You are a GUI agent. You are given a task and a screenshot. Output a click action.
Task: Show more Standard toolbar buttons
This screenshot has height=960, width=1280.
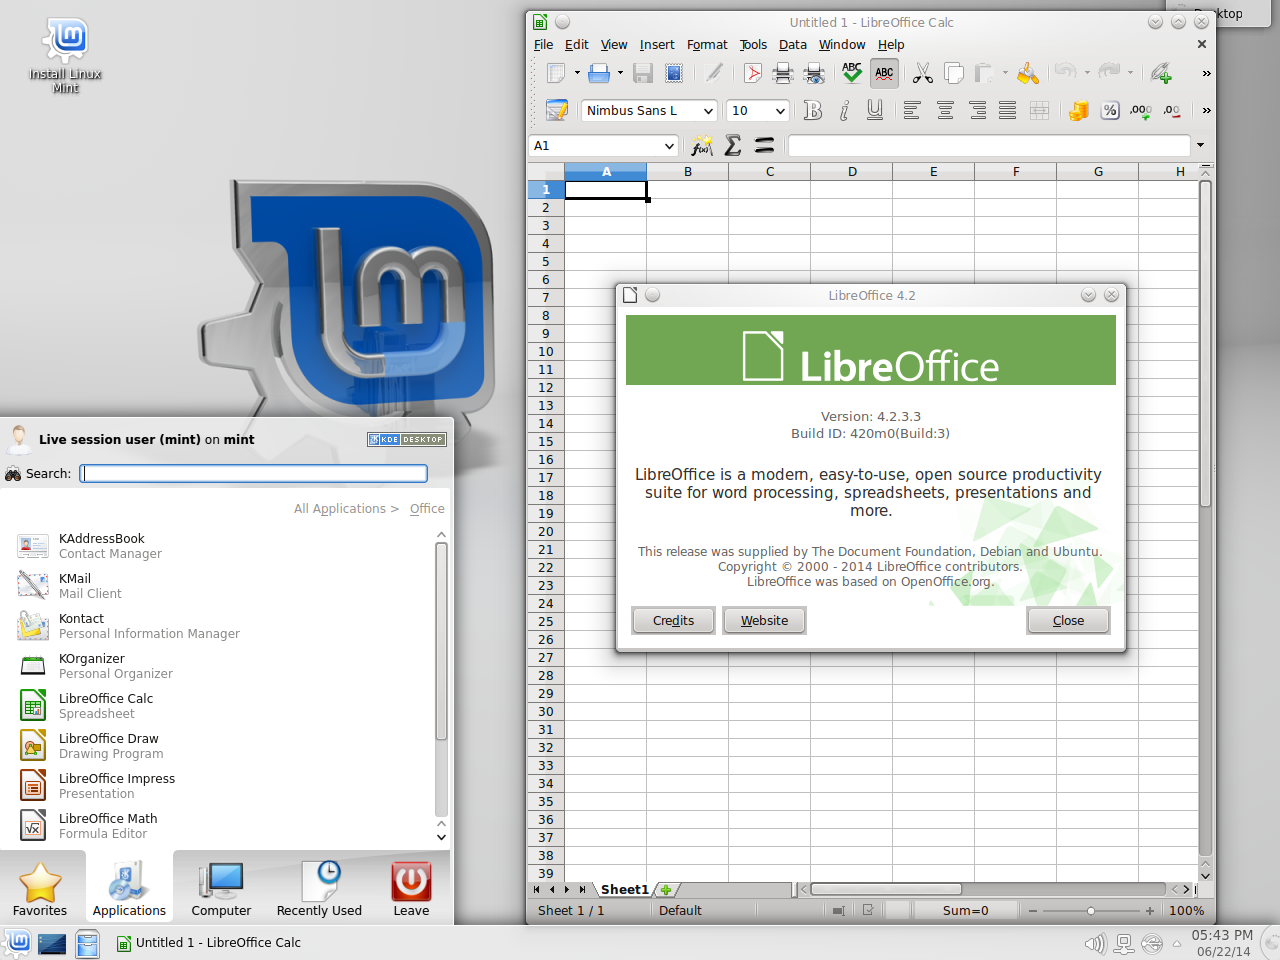coord(1206,73)
